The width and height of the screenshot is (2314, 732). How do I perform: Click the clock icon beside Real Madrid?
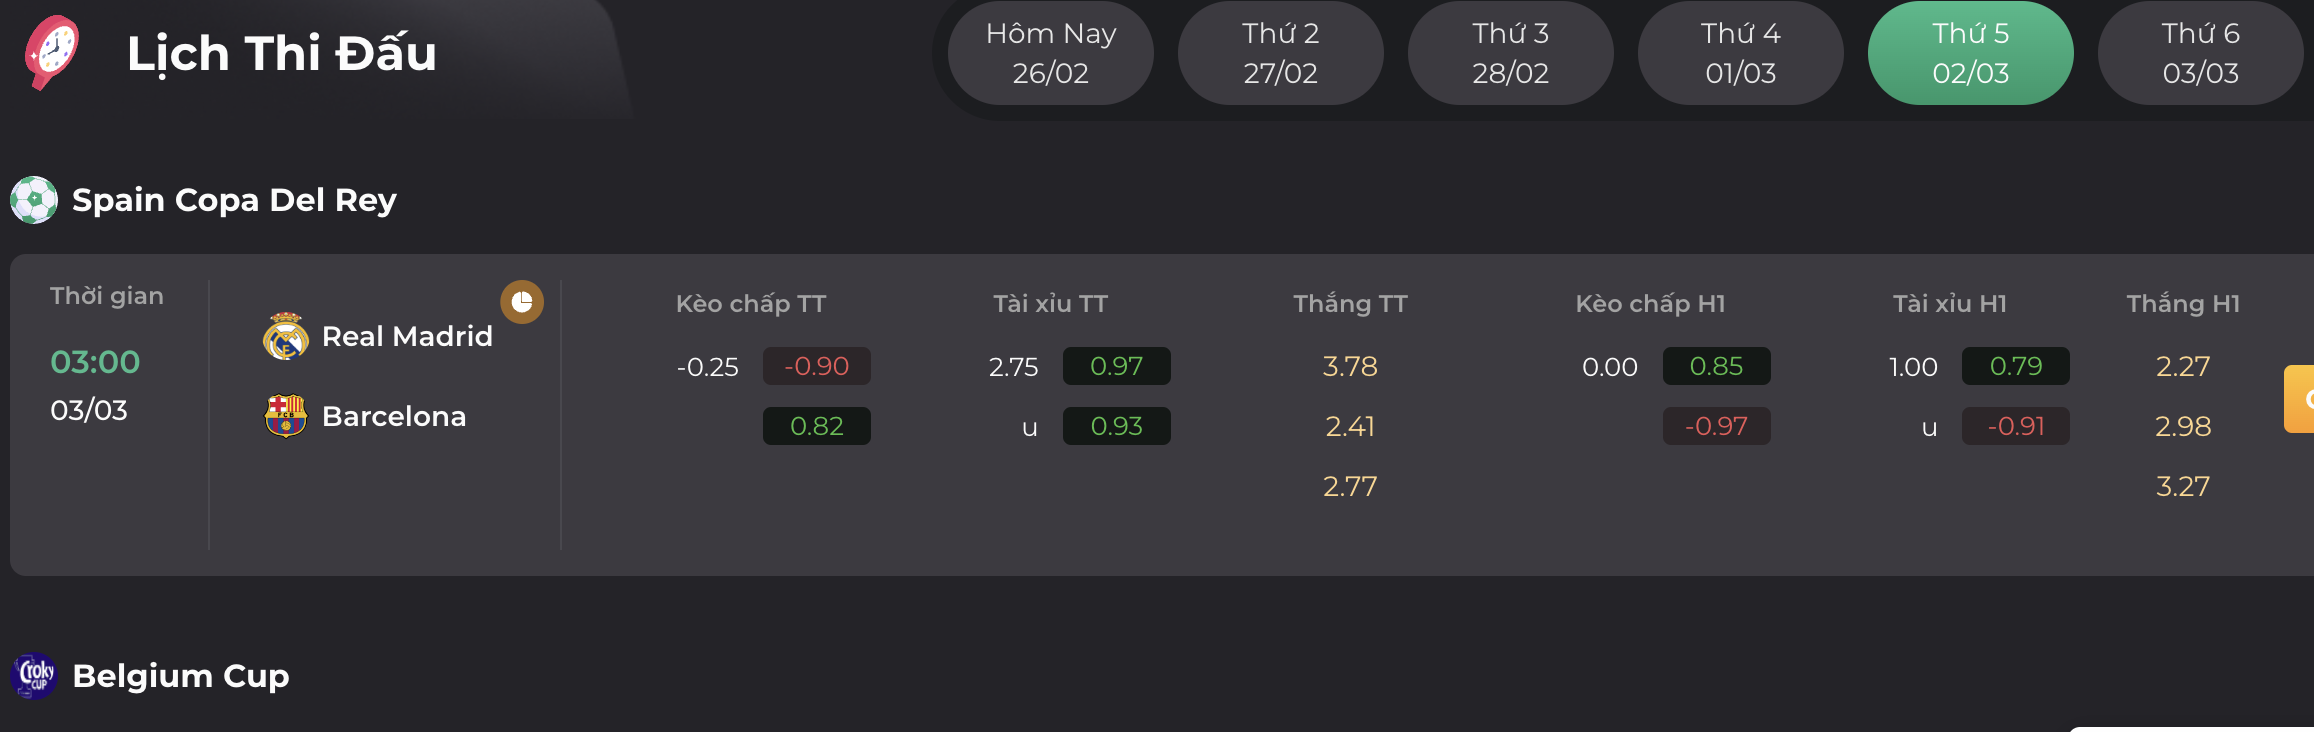(522, 302)
